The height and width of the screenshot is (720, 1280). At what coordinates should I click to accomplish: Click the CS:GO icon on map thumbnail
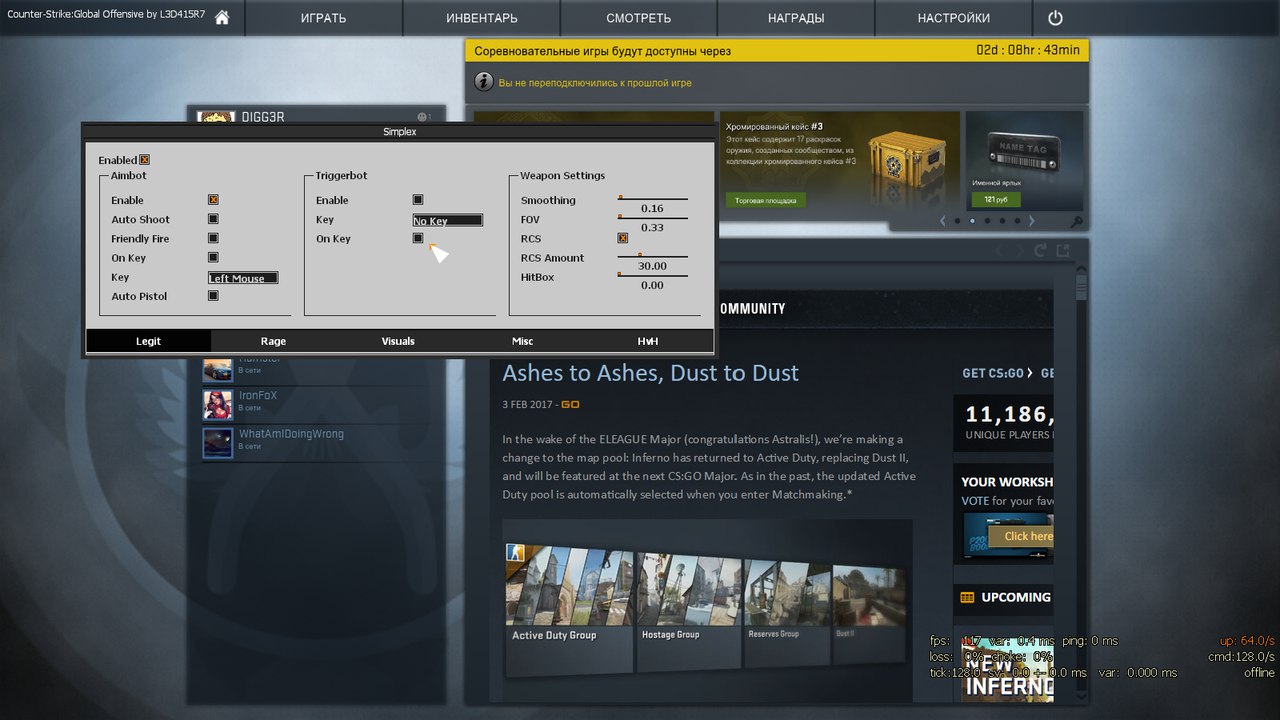pos(515,552)
